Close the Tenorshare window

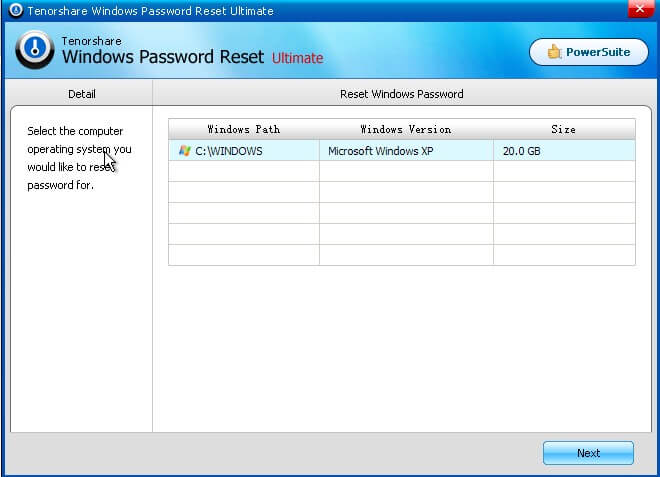coord(640,8)
